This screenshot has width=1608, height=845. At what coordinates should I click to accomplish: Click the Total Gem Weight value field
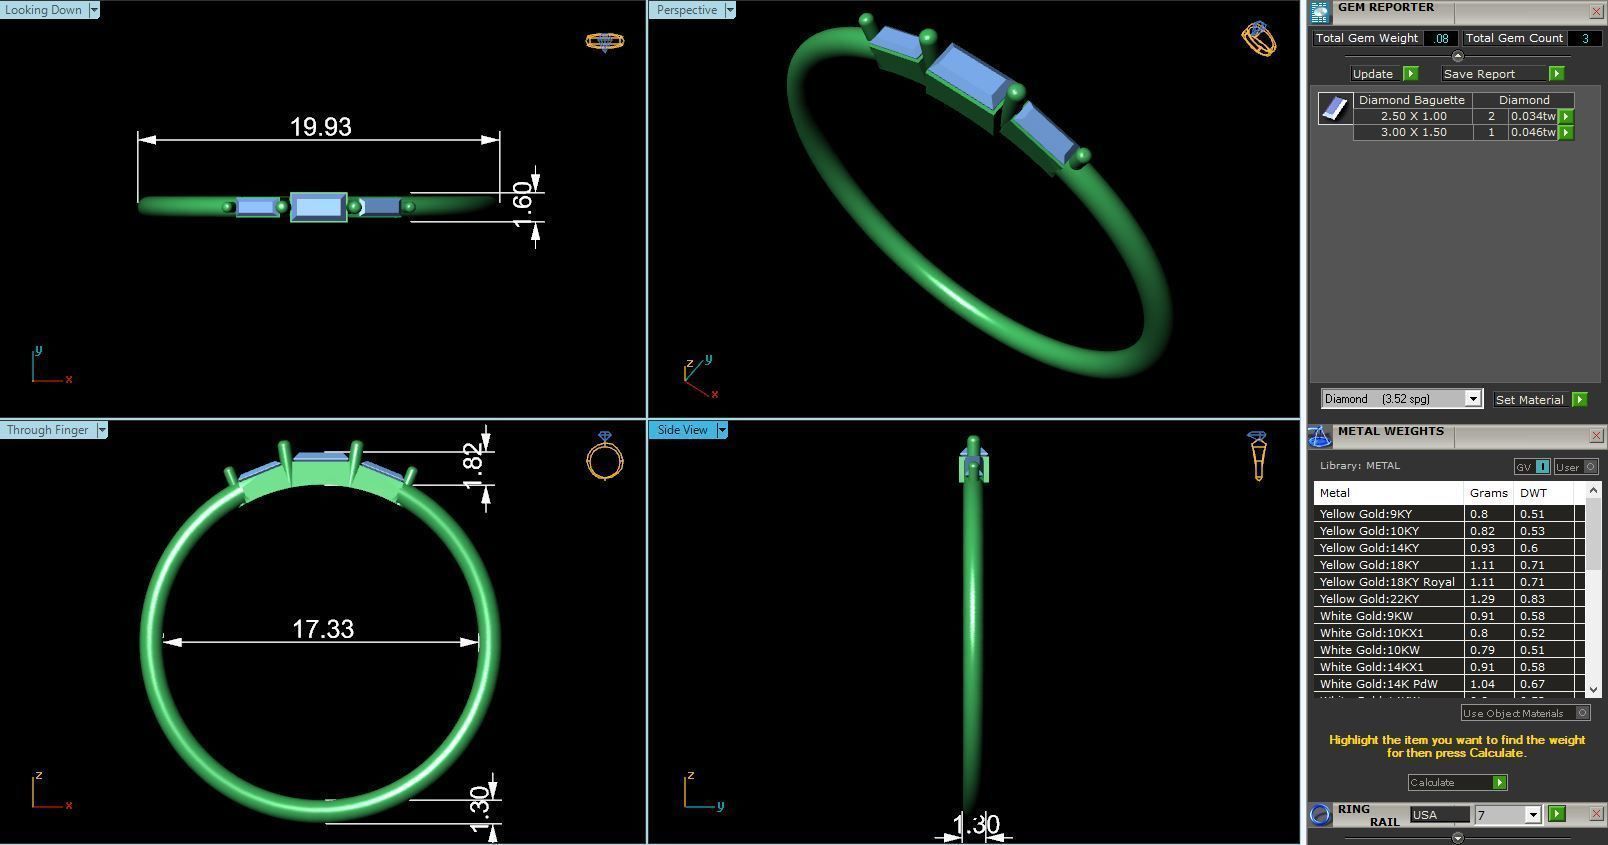point(1441,38)
